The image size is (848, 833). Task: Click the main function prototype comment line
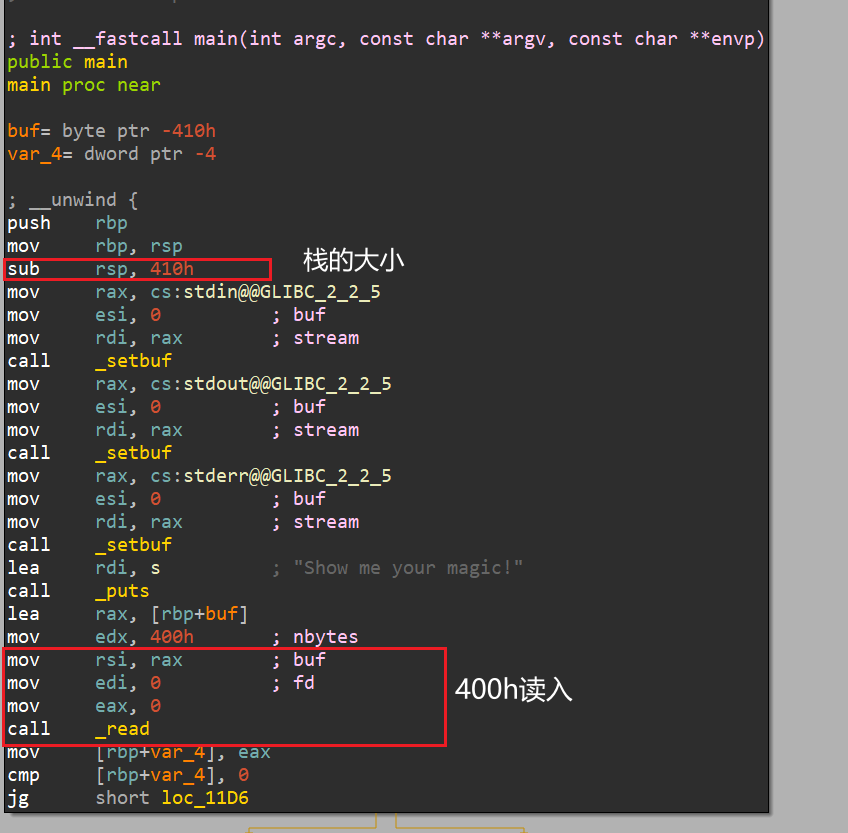(386, 39)
